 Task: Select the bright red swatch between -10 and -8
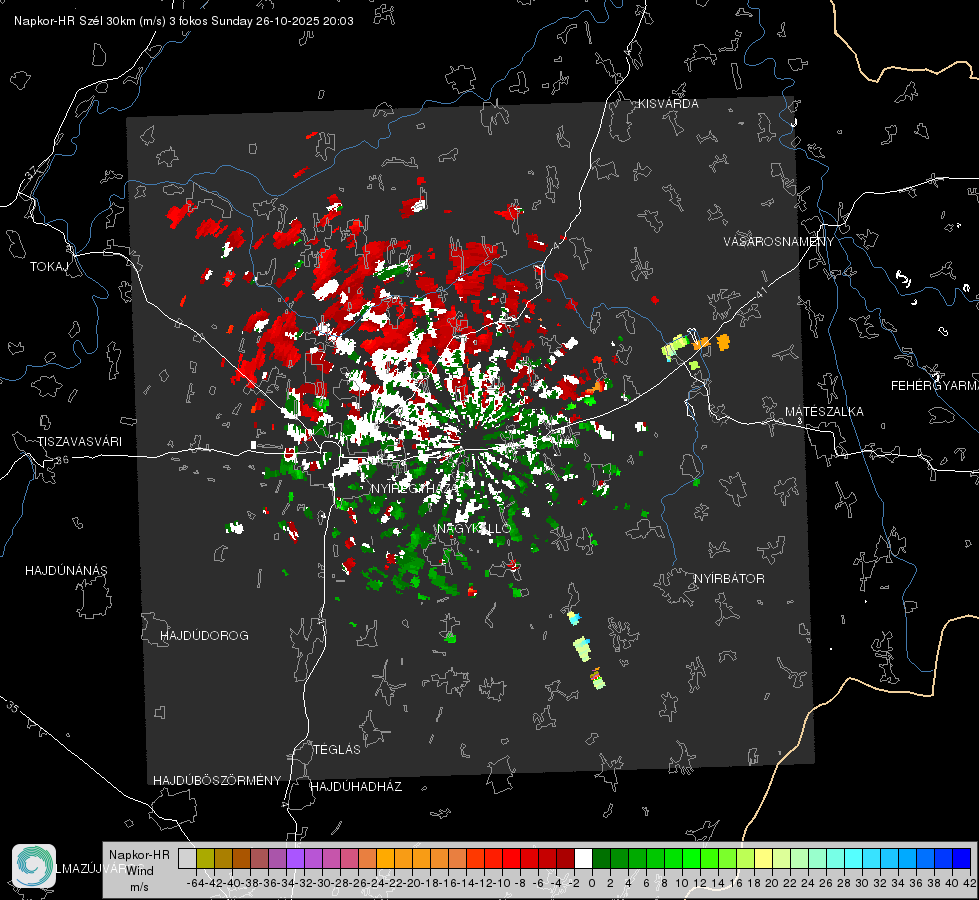point(511,858)
